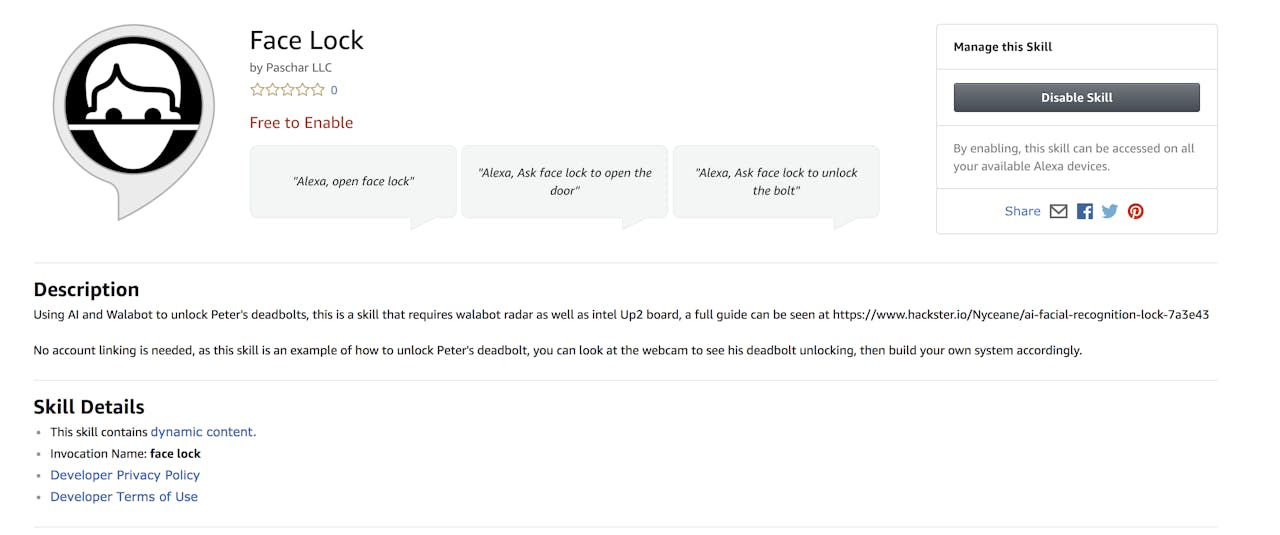Screen dimensions: 1280x535
Task: Open the dynamic content link
Action: [x=203, y=432]
